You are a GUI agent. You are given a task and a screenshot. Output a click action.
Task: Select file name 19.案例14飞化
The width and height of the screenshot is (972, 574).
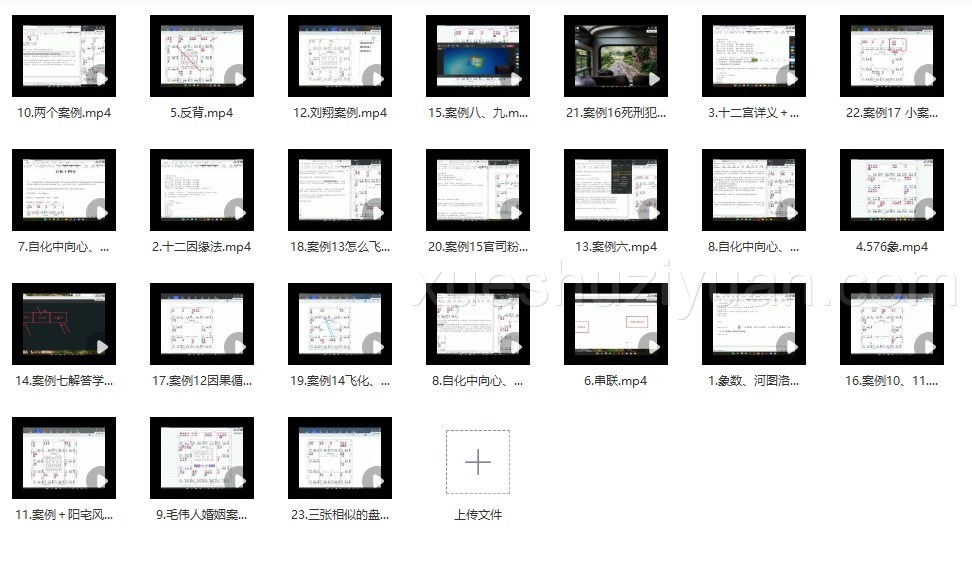click(340, 381)
